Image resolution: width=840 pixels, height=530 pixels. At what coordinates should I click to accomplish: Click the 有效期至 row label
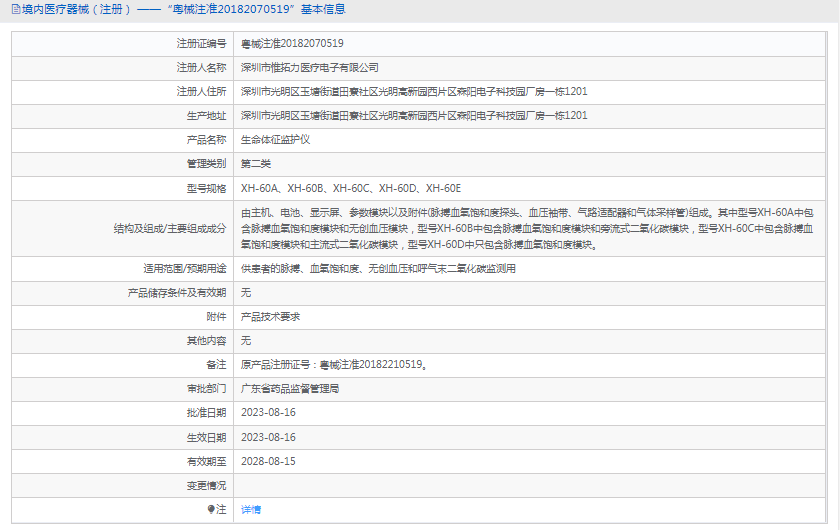(206, 461)
